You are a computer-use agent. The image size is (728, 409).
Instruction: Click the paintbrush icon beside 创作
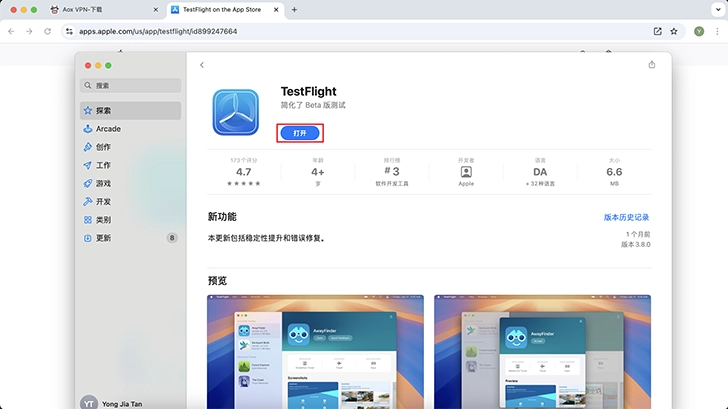88,147
